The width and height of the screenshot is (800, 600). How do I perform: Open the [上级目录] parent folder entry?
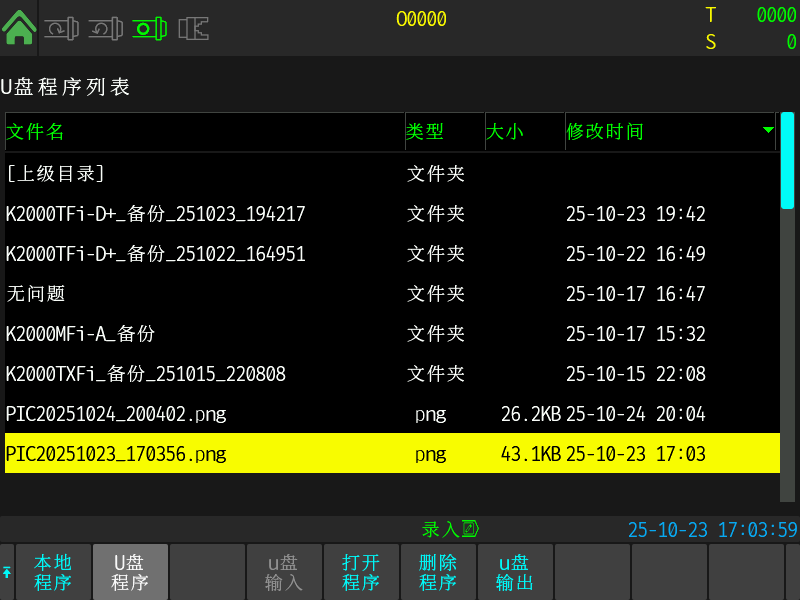[56, 173]
